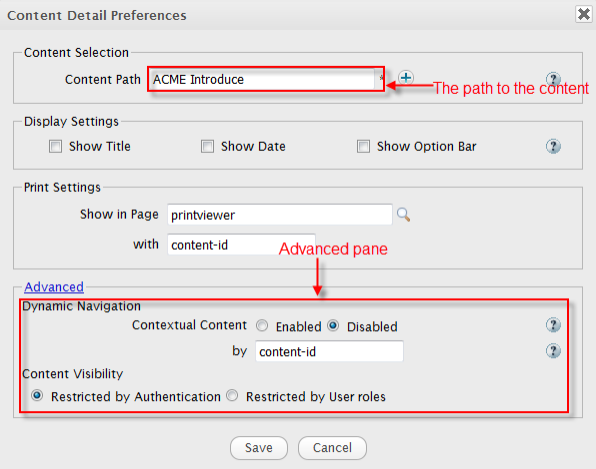Close the Content Detail Preferences dialog
The width and height of the screenshot is (596, 469).
[583, 14]
